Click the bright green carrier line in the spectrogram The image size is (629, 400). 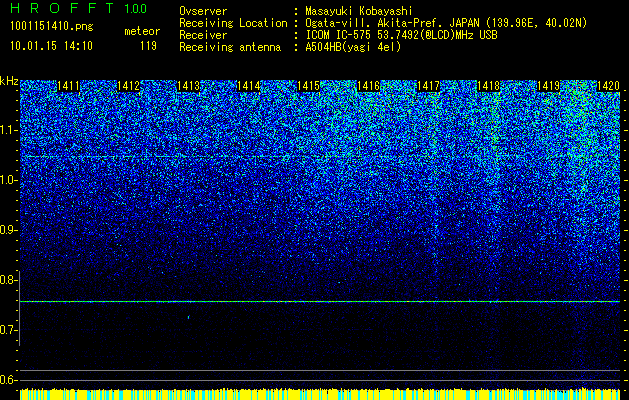320,301
